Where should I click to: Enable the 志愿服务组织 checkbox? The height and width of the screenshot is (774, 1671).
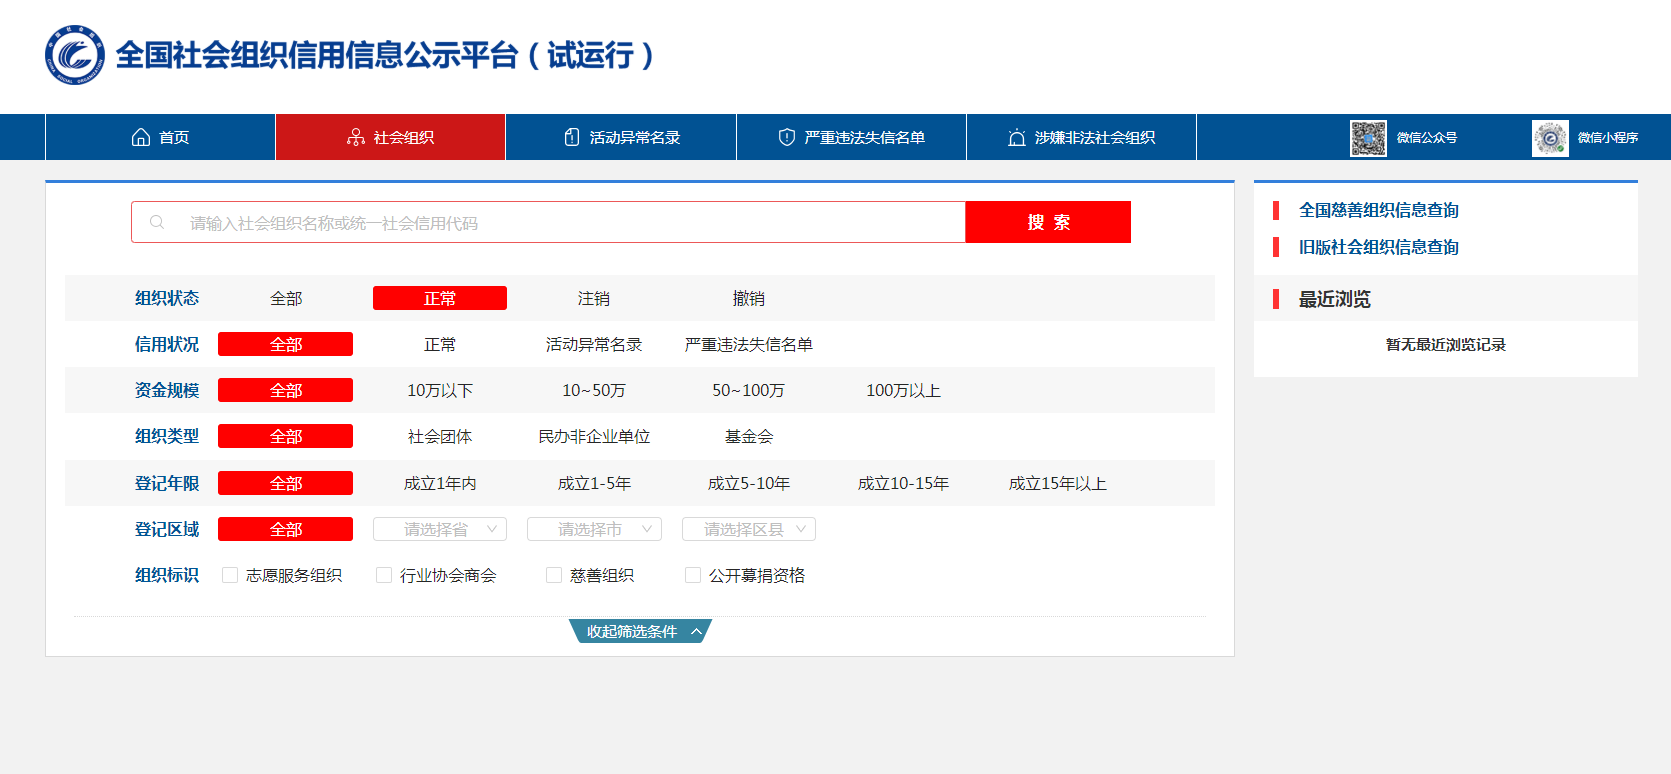pyautogui.click(x=230, y=575)
